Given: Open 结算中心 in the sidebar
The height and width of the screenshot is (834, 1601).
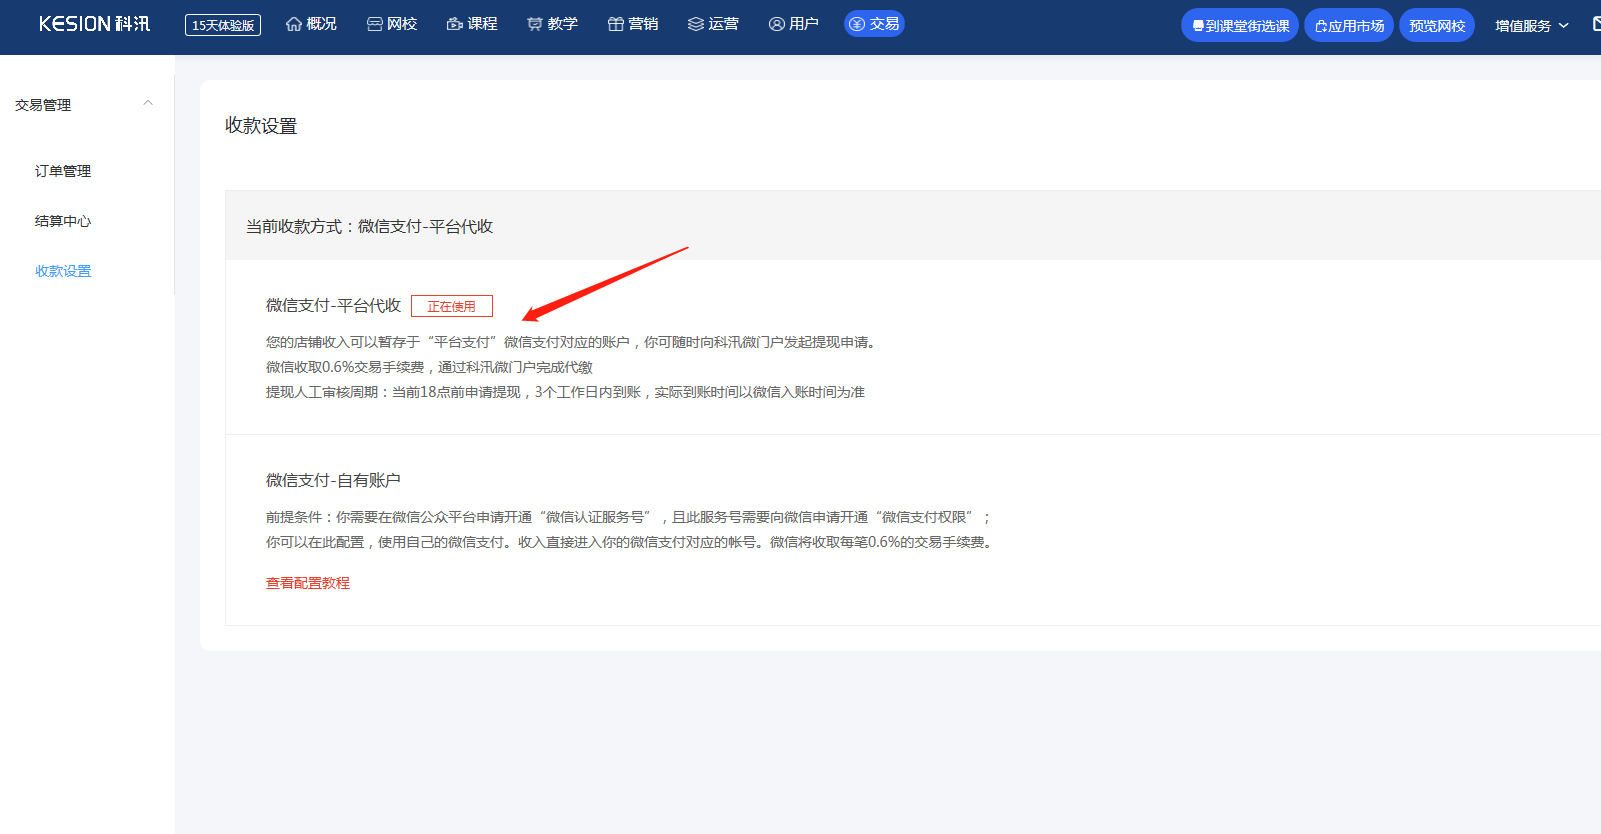Looking at the screenshot, I should click(x=63, y=221).
